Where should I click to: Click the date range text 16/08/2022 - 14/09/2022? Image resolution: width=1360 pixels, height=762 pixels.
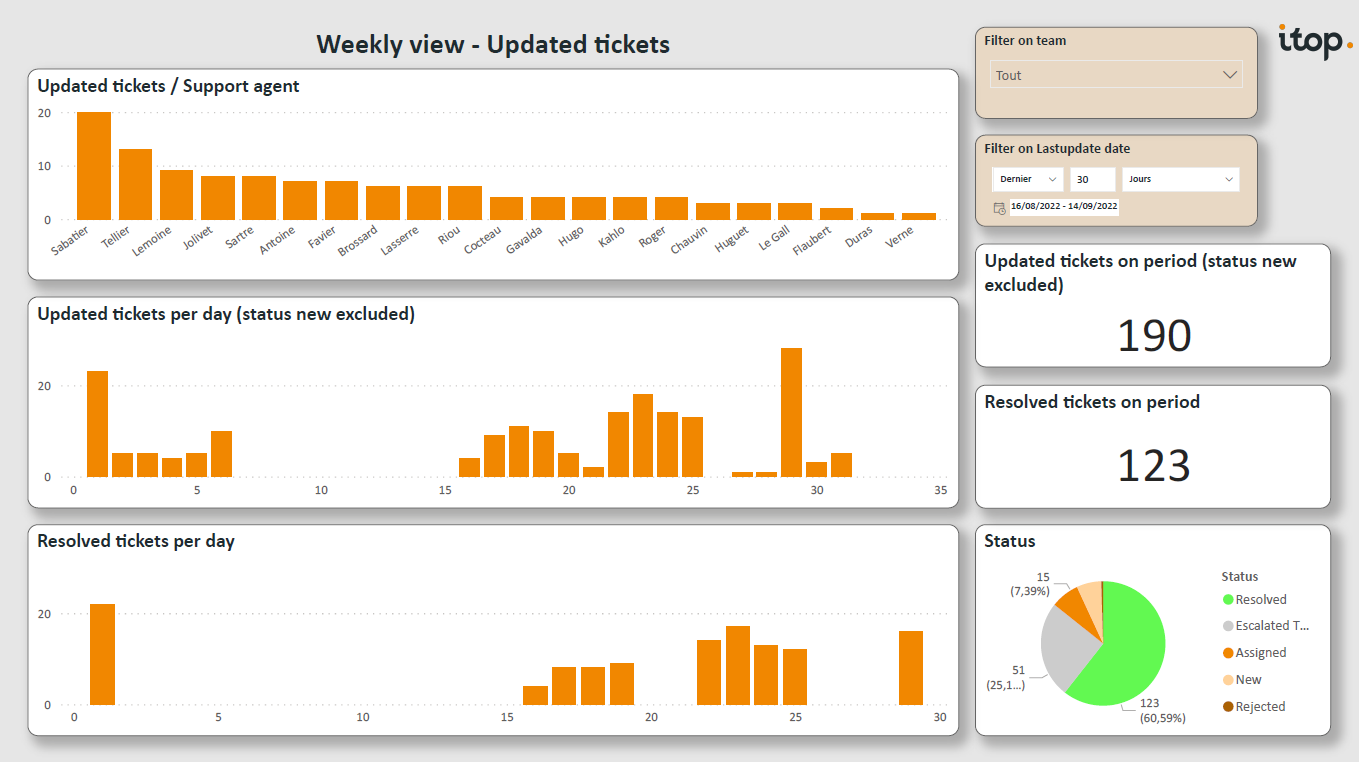pos(1064,206)
